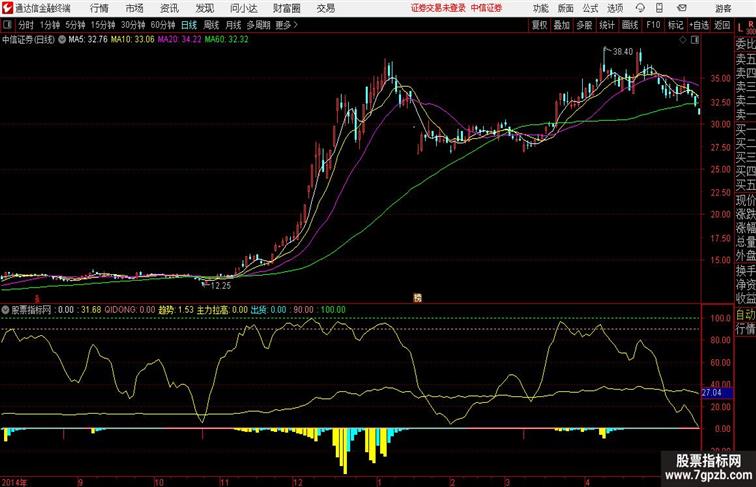
Task: Click the 游客 guest account label
Action: (723, 9)
